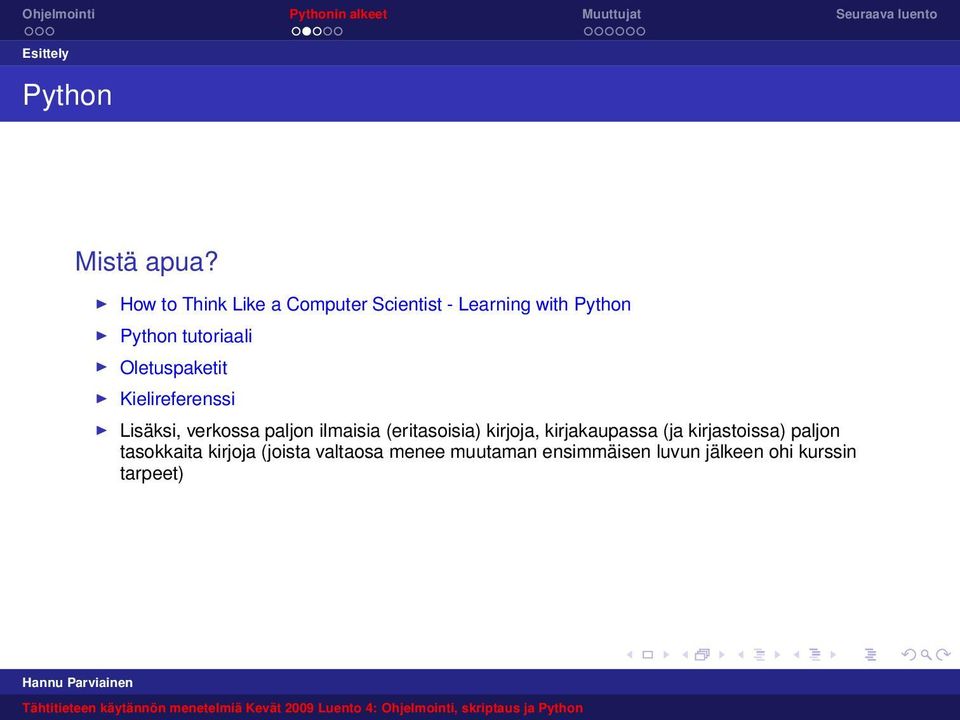
Task: Select the middle slide dot under Ohjelmointi
Action: pos(39,31)
